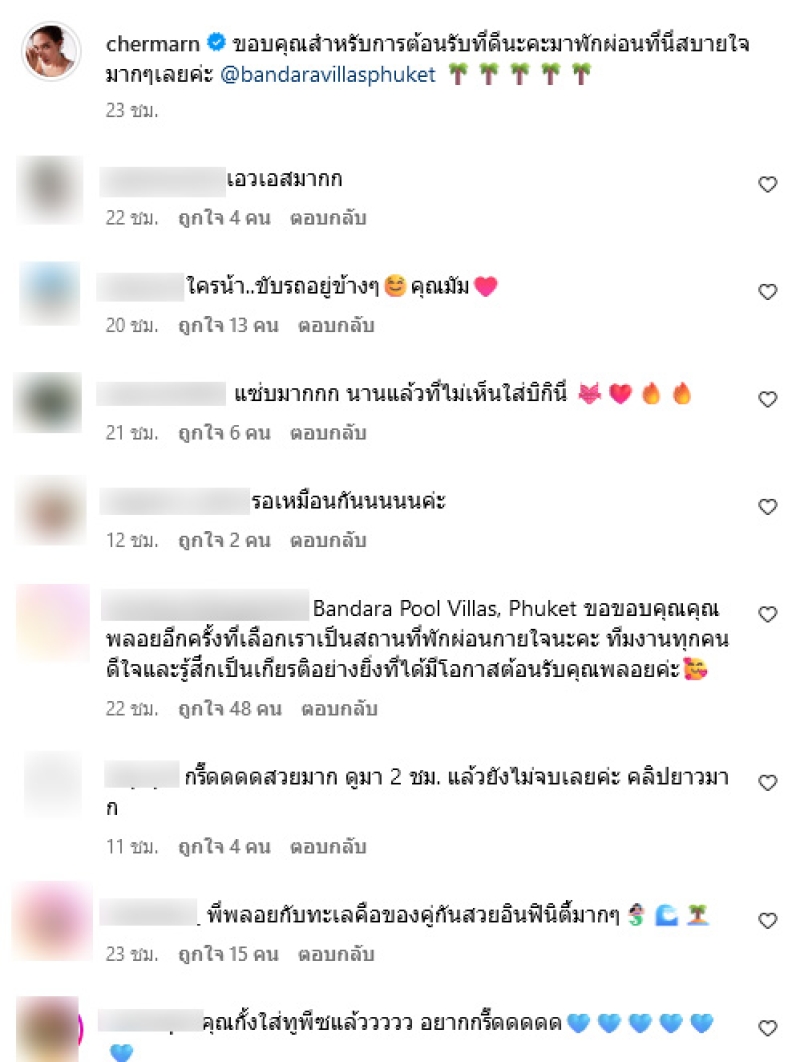Reply to the comment with 13 likes
The height and width of the screenshot is (1062, 800).
point(336,326)
